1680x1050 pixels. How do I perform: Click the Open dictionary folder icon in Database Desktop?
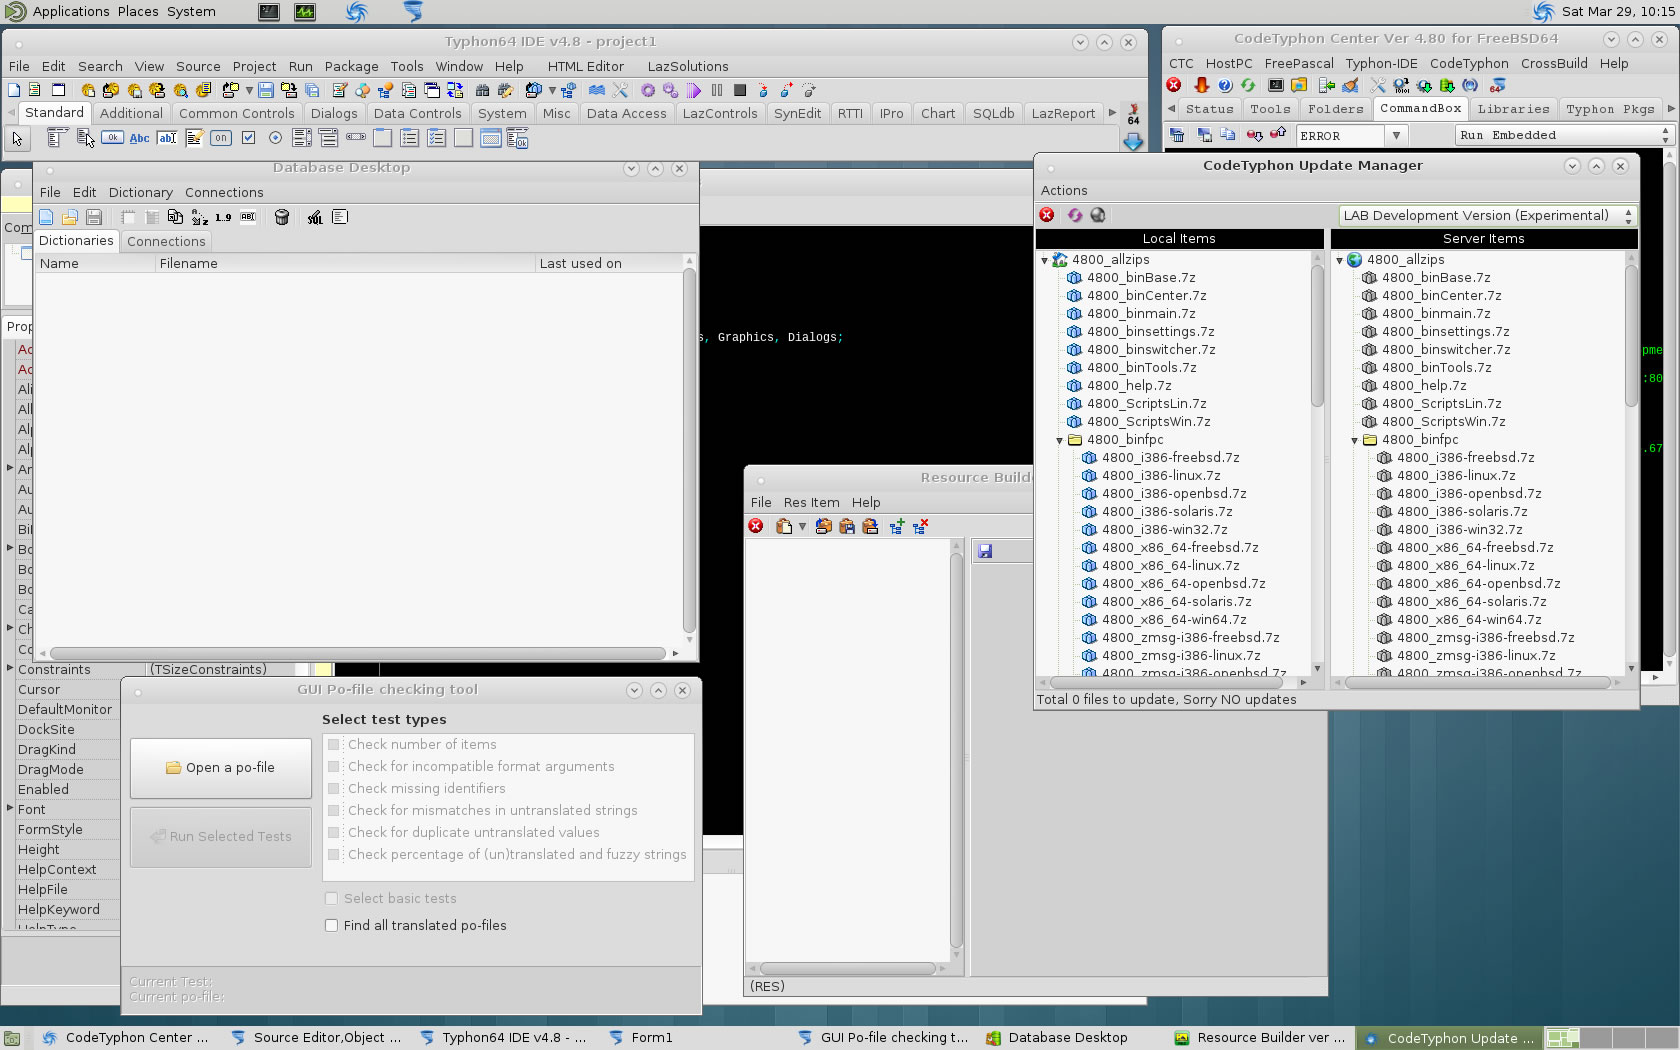pos(69,217)
